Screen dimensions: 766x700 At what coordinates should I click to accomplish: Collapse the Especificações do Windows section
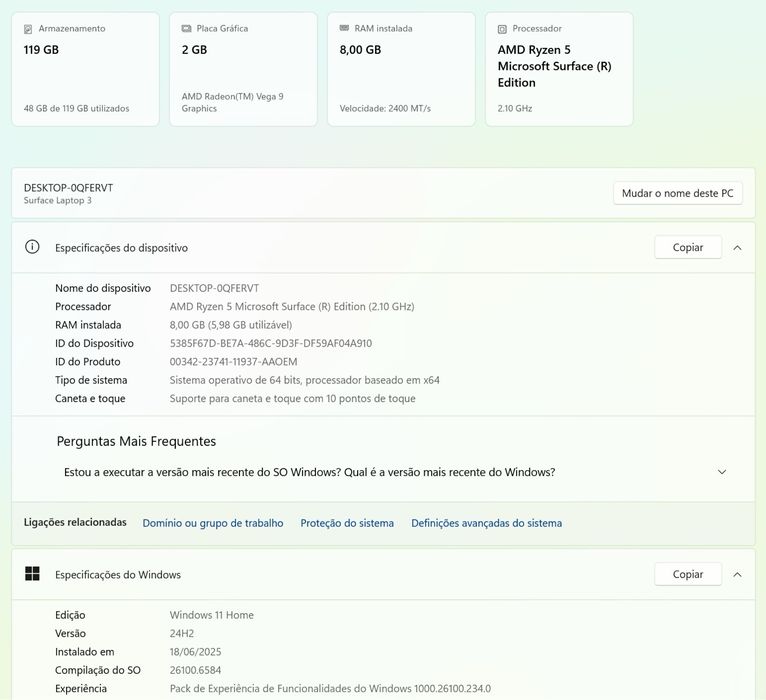[x=737, y=574]
